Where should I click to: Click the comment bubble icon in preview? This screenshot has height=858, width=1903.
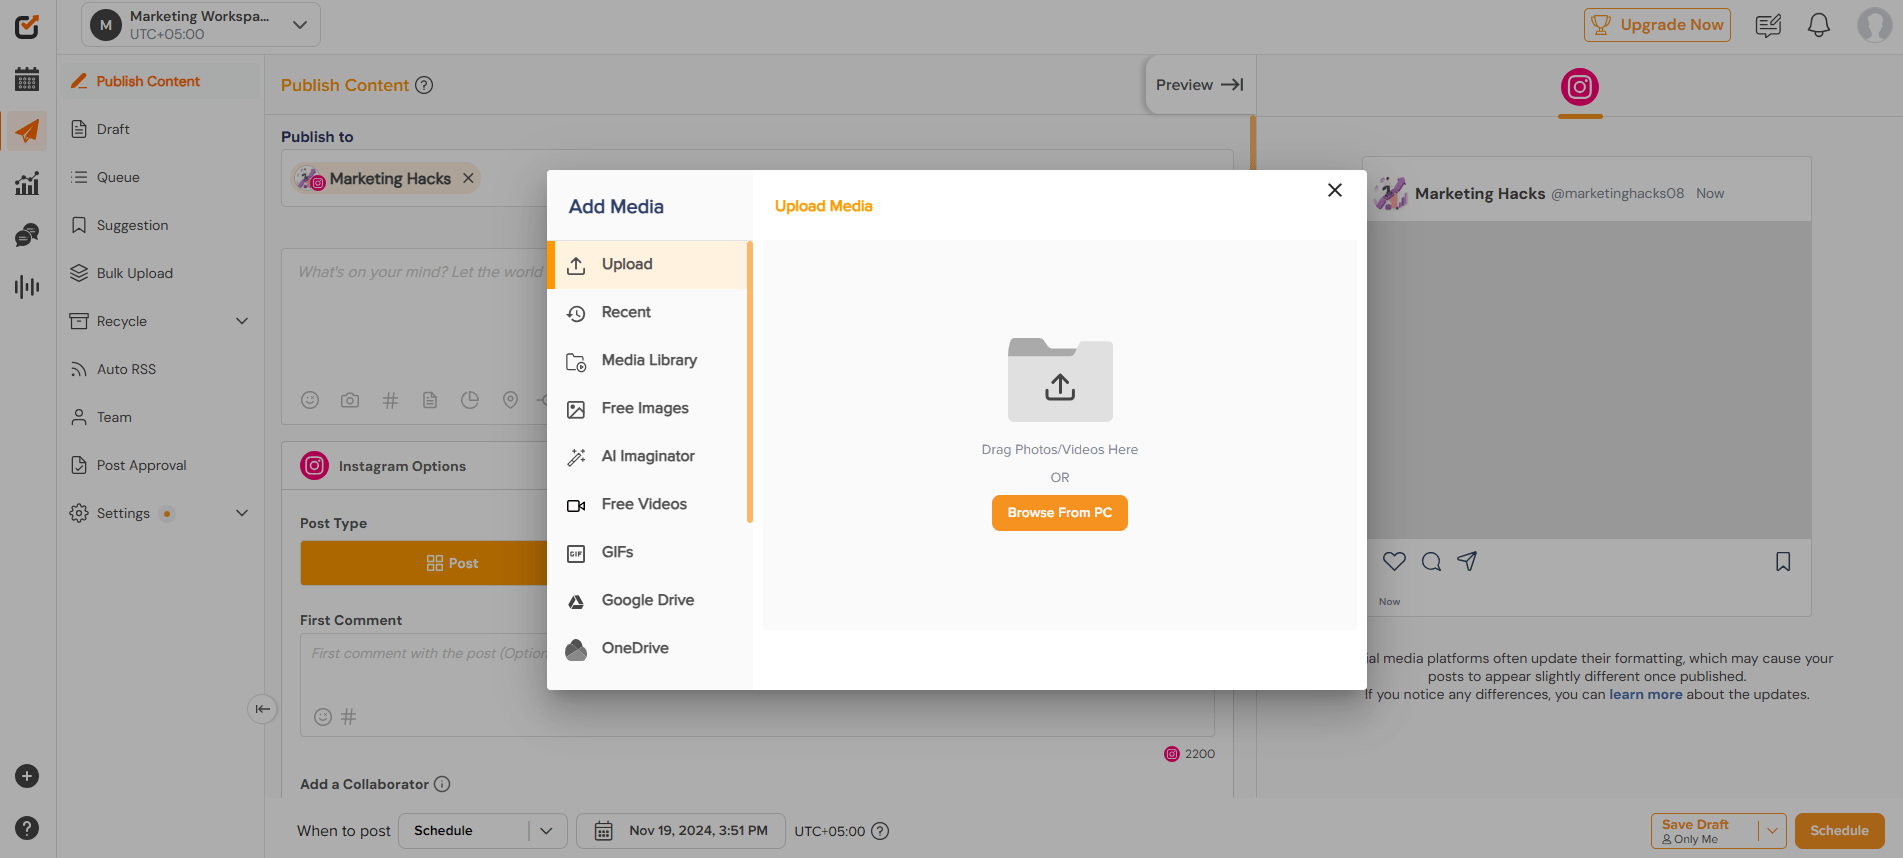pyautogui.click(x=1432, y=561)
